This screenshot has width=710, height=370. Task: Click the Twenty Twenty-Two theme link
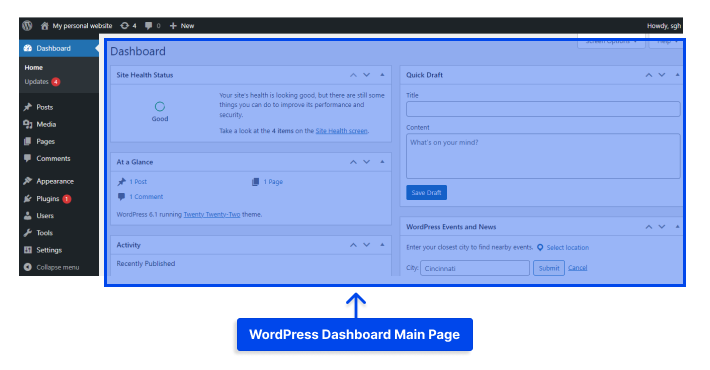click(x=212, y=215)
